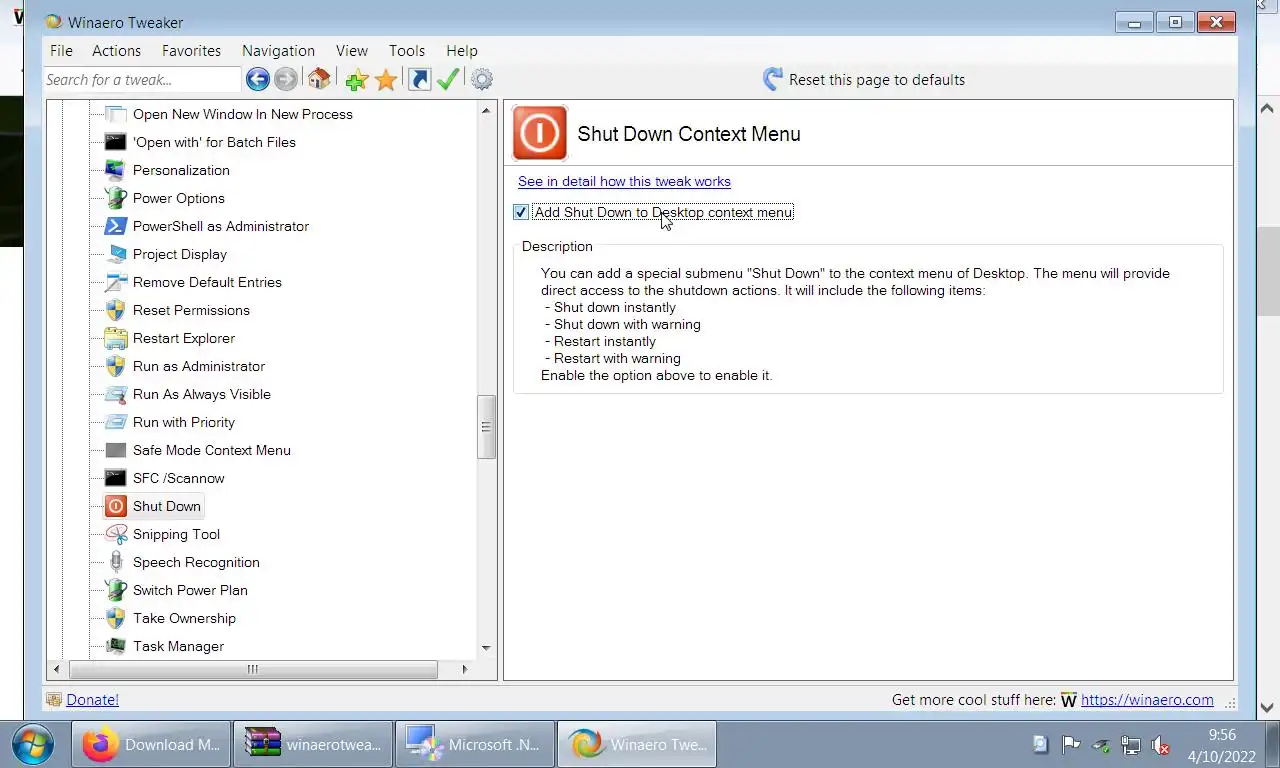Click the SFC /Scannow console icon
This screenshot has height=768, width=1280.
[116, 478]
